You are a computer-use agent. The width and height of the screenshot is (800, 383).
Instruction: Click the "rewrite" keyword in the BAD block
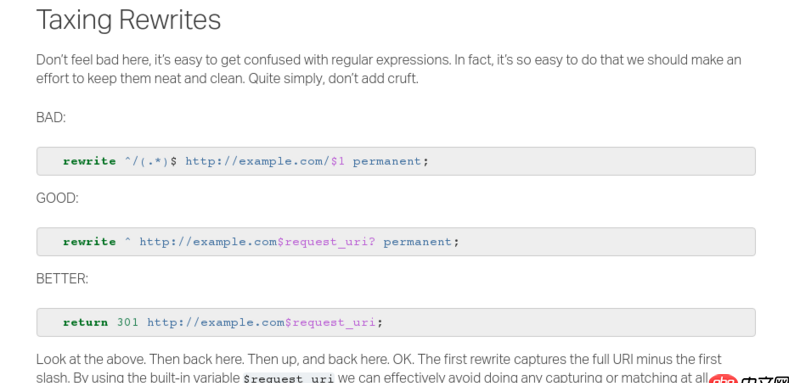point(89,161)
